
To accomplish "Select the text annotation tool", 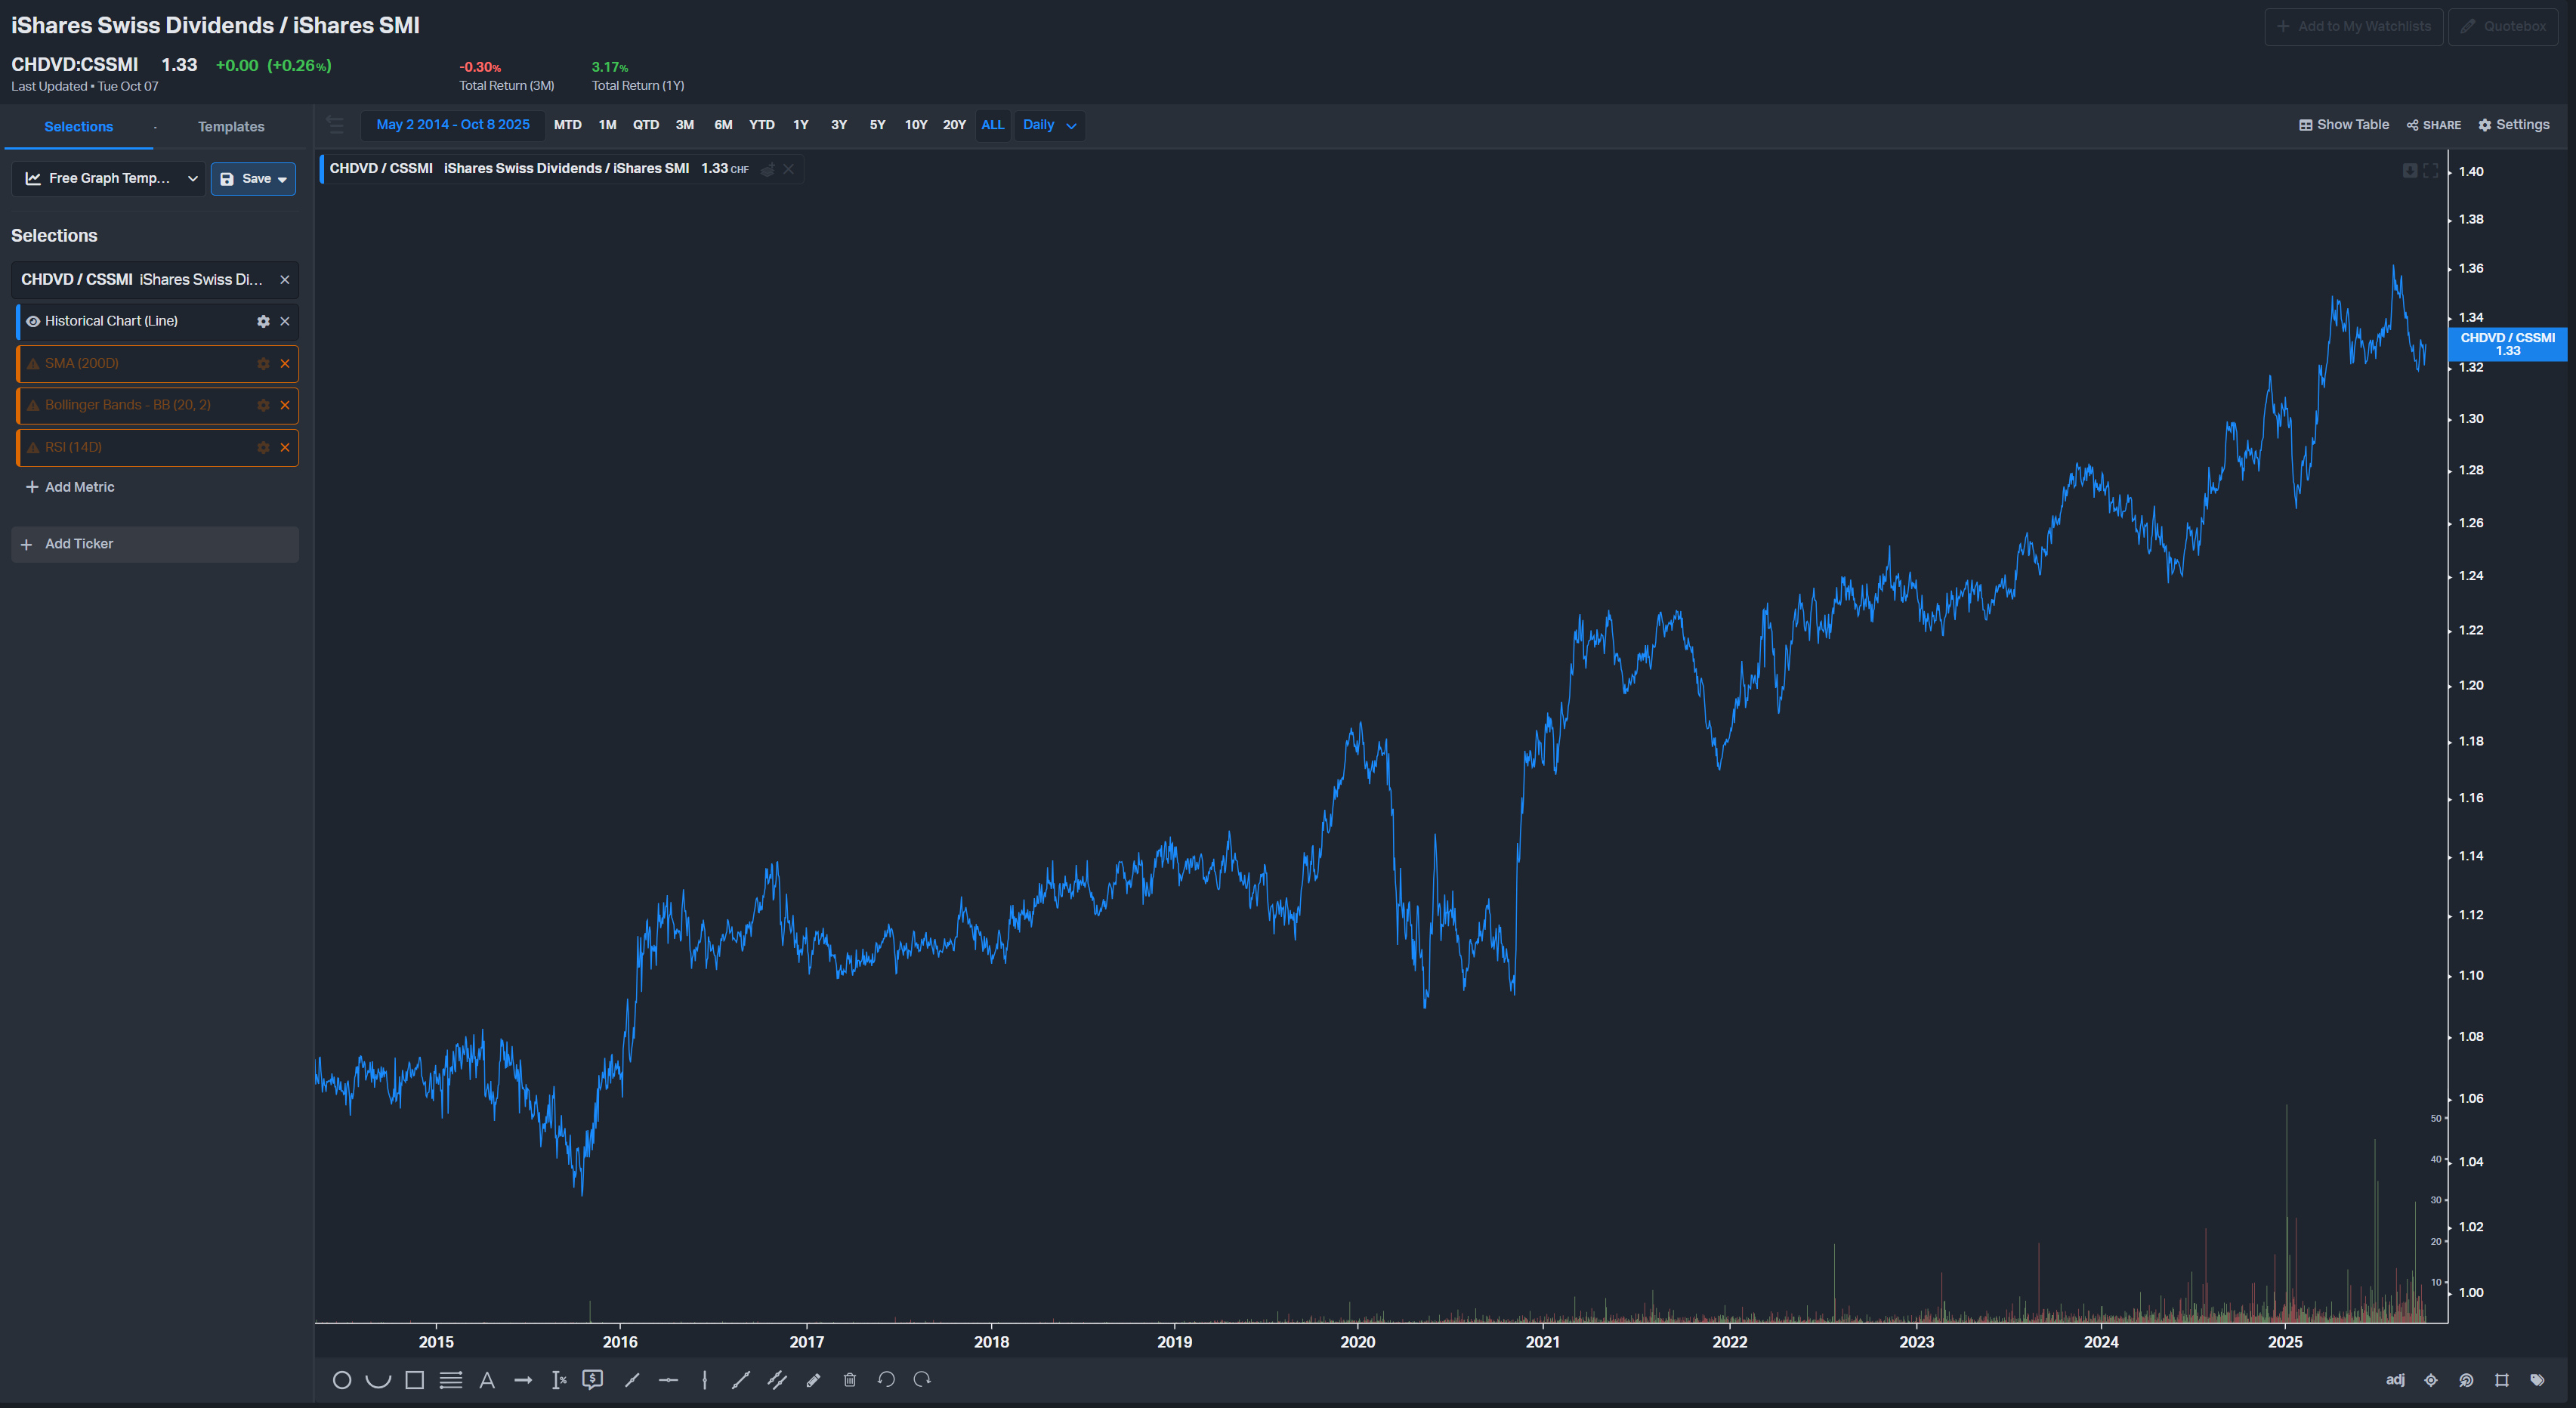I will point(487,1380).
